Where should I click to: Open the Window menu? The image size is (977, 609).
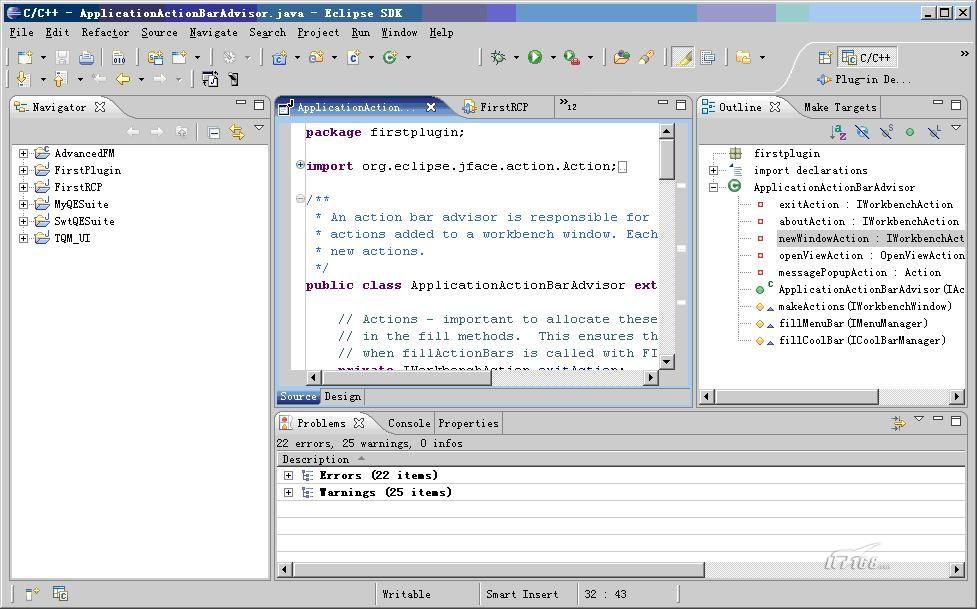click(399, 32)
